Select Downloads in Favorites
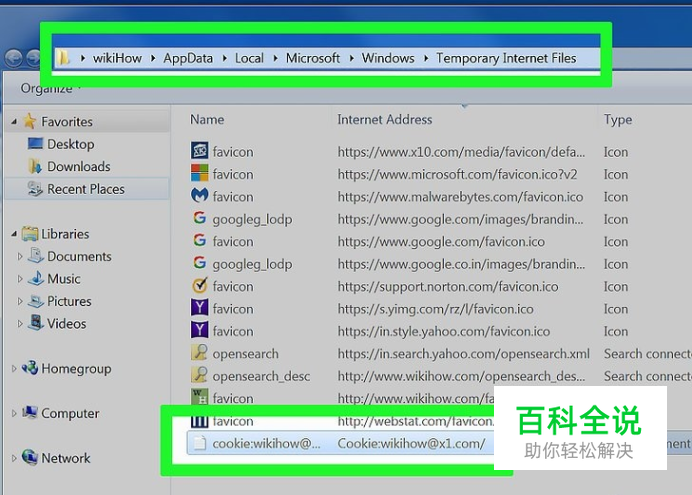692x495 pixels. 79,167
